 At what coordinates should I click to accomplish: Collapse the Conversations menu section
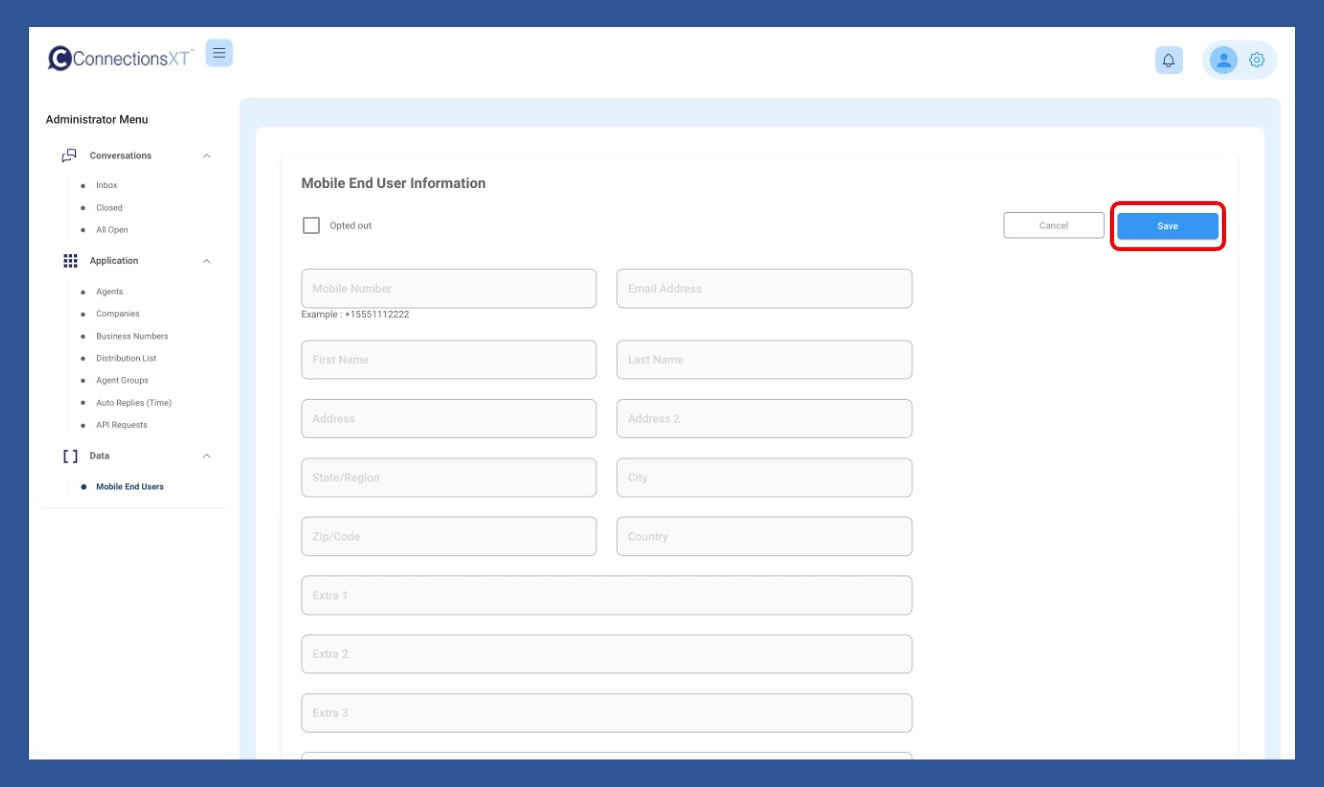[x=207, y=156]
